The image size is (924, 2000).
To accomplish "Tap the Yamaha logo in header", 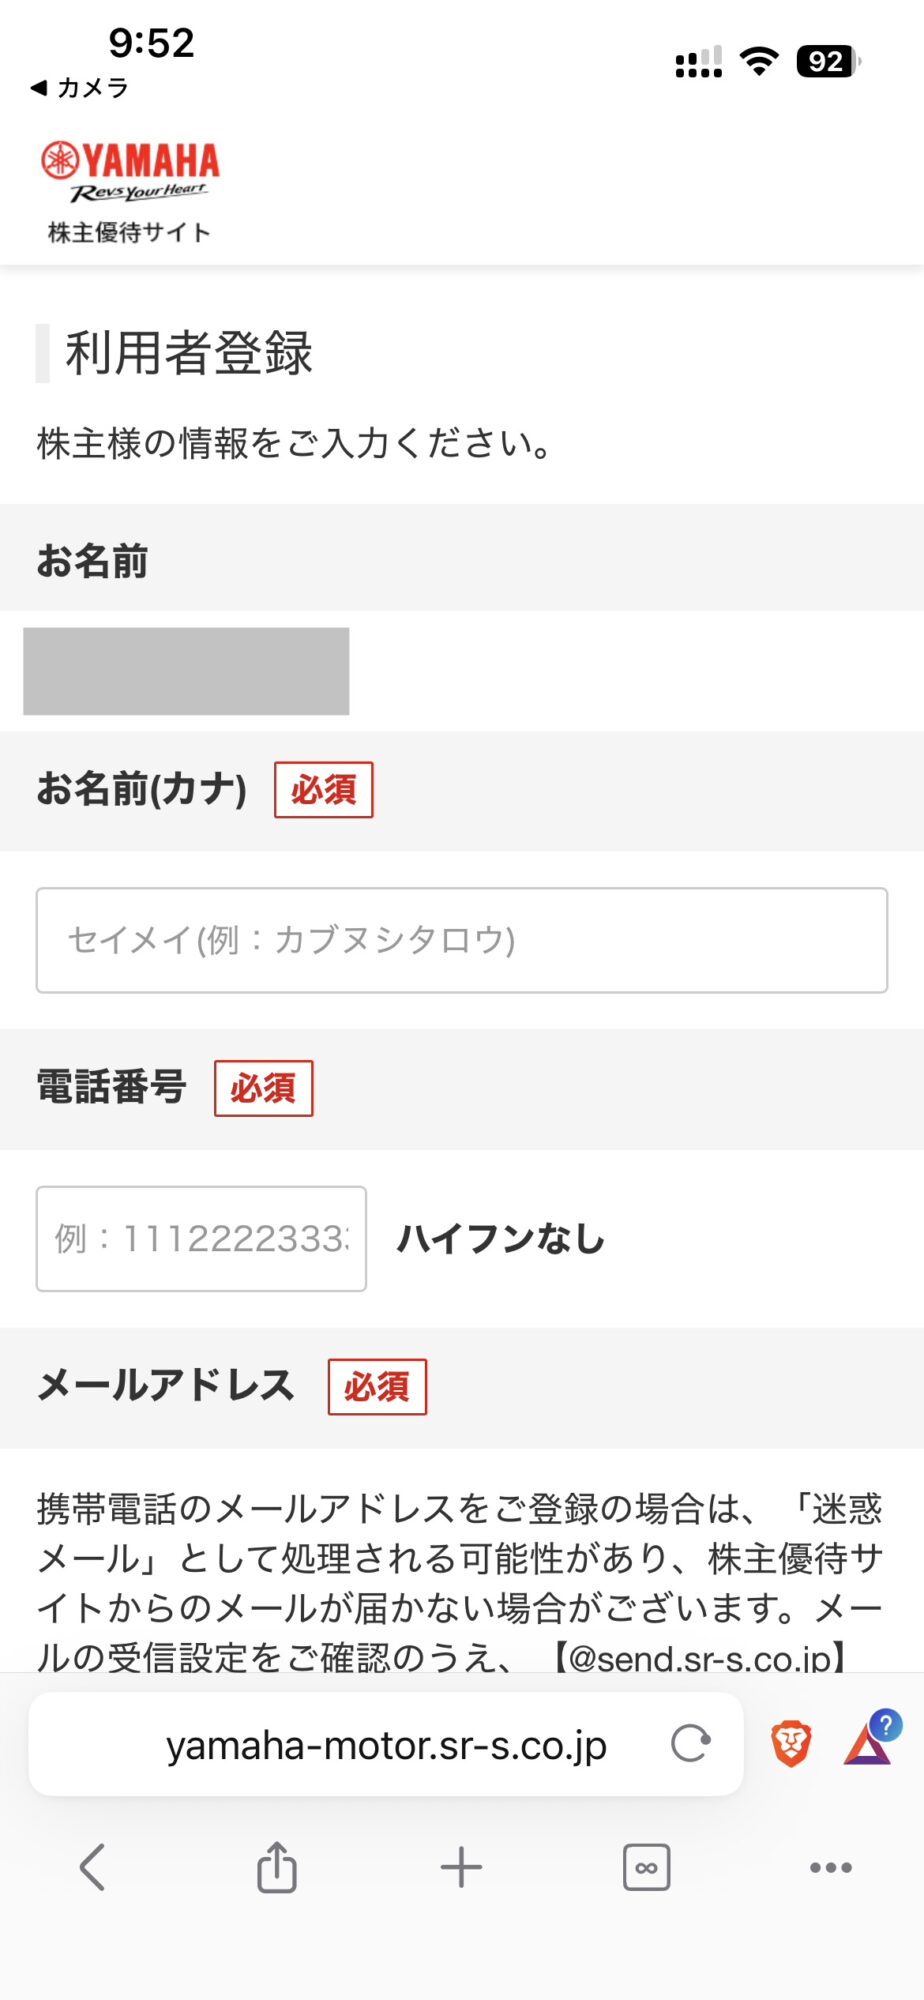I will pyautogui.click(x=130, y=170).
